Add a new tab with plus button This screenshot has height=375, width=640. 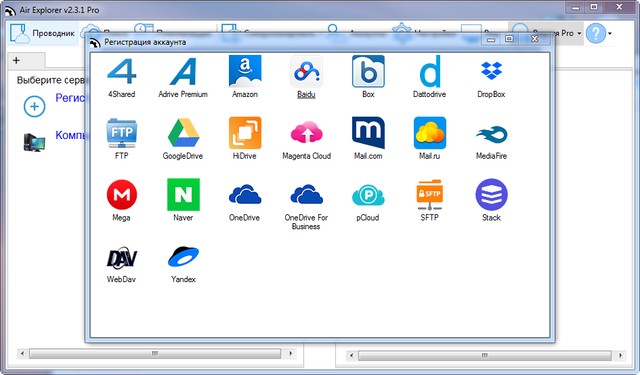tap(16, 60)
